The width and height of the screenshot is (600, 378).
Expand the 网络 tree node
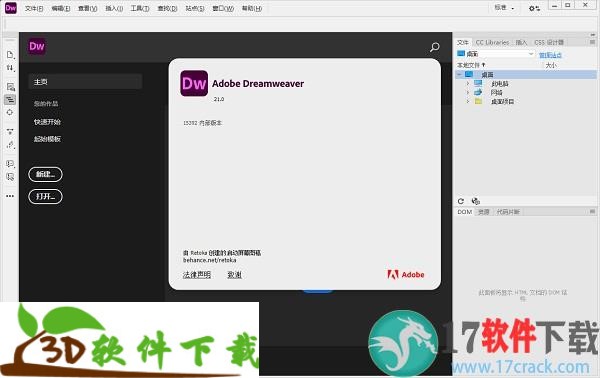click(468, 93)
